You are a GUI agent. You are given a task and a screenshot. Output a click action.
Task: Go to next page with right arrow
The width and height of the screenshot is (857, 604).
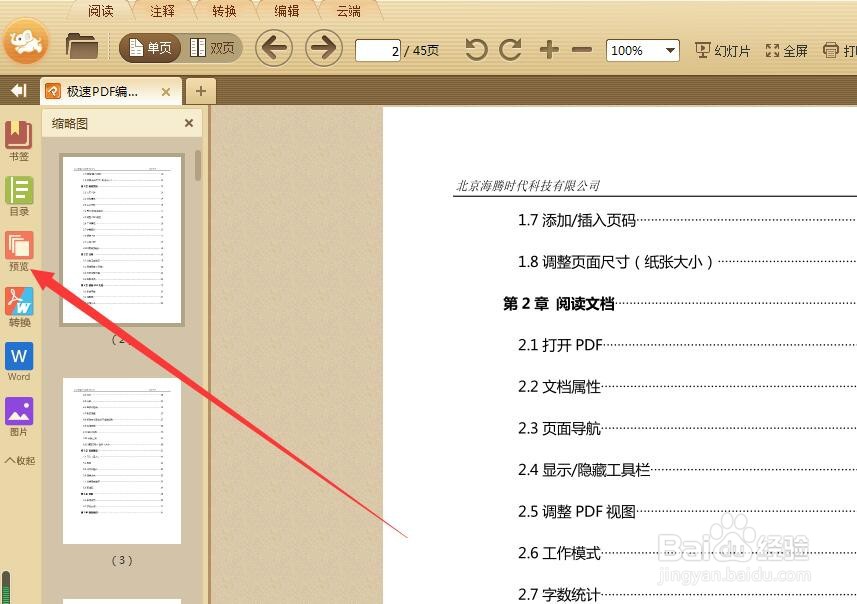[x=324, y=48]
